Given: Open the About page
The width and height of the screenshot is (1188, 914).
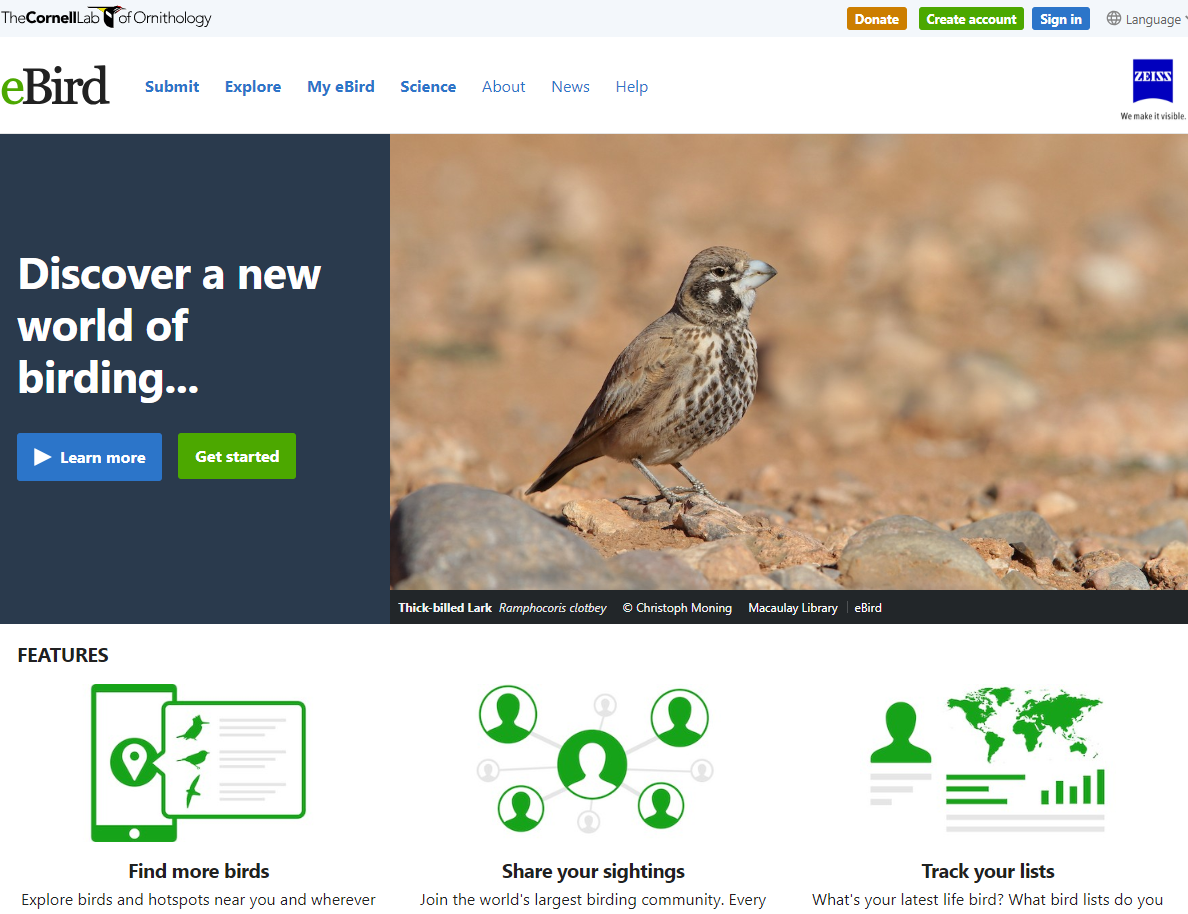Looking at the screenshot, I should 503,86.
